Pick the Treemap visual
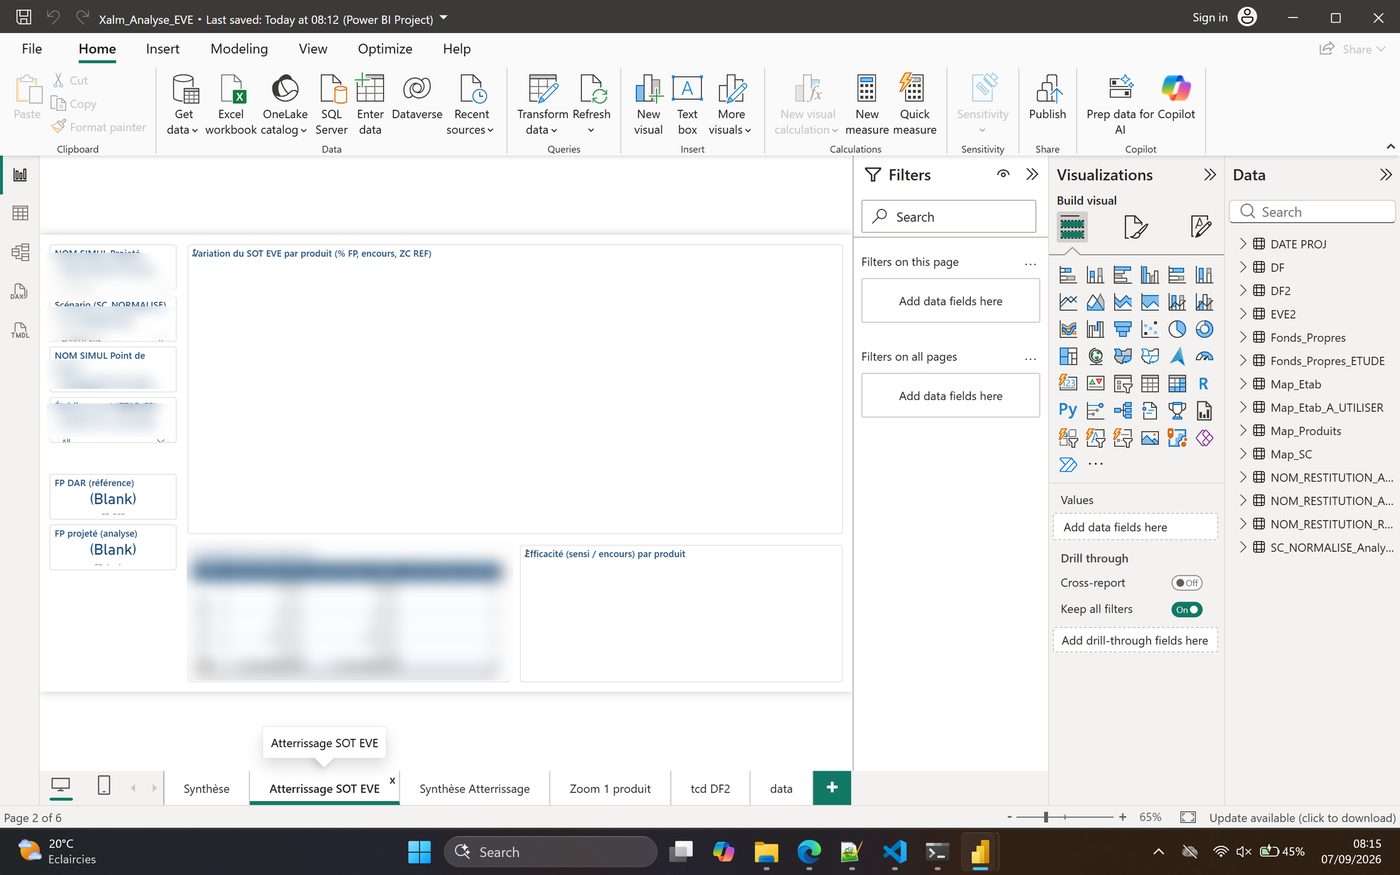Image resolution: width=1400 pixels, height=875 pixels. coord(1068,356)
